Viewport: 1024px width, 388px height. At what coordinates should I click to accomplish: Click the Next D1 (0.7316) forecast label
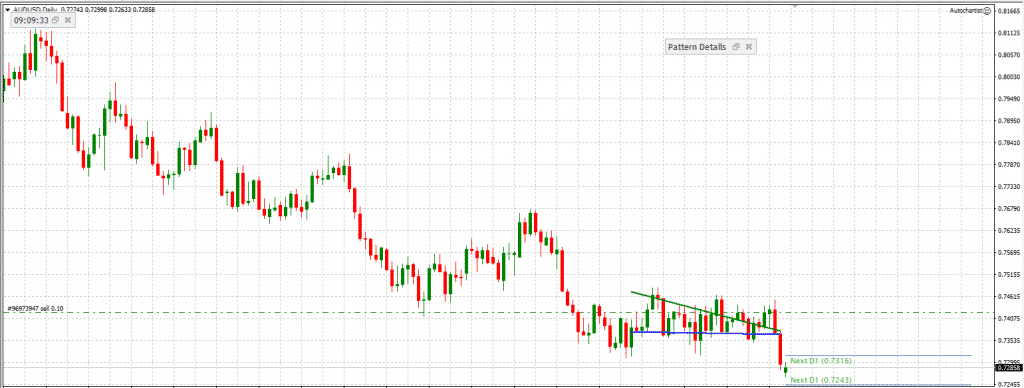tap(821, 361)
